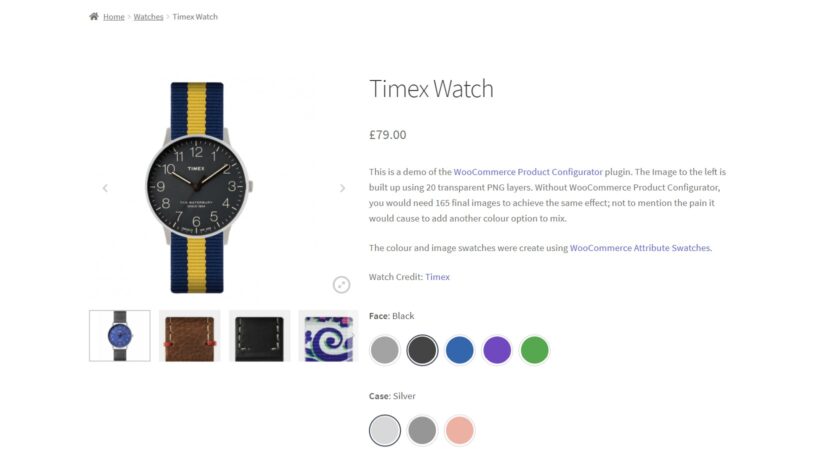Select the blue face color swatch
Screen dimensions: 820x468
[460, 350]
